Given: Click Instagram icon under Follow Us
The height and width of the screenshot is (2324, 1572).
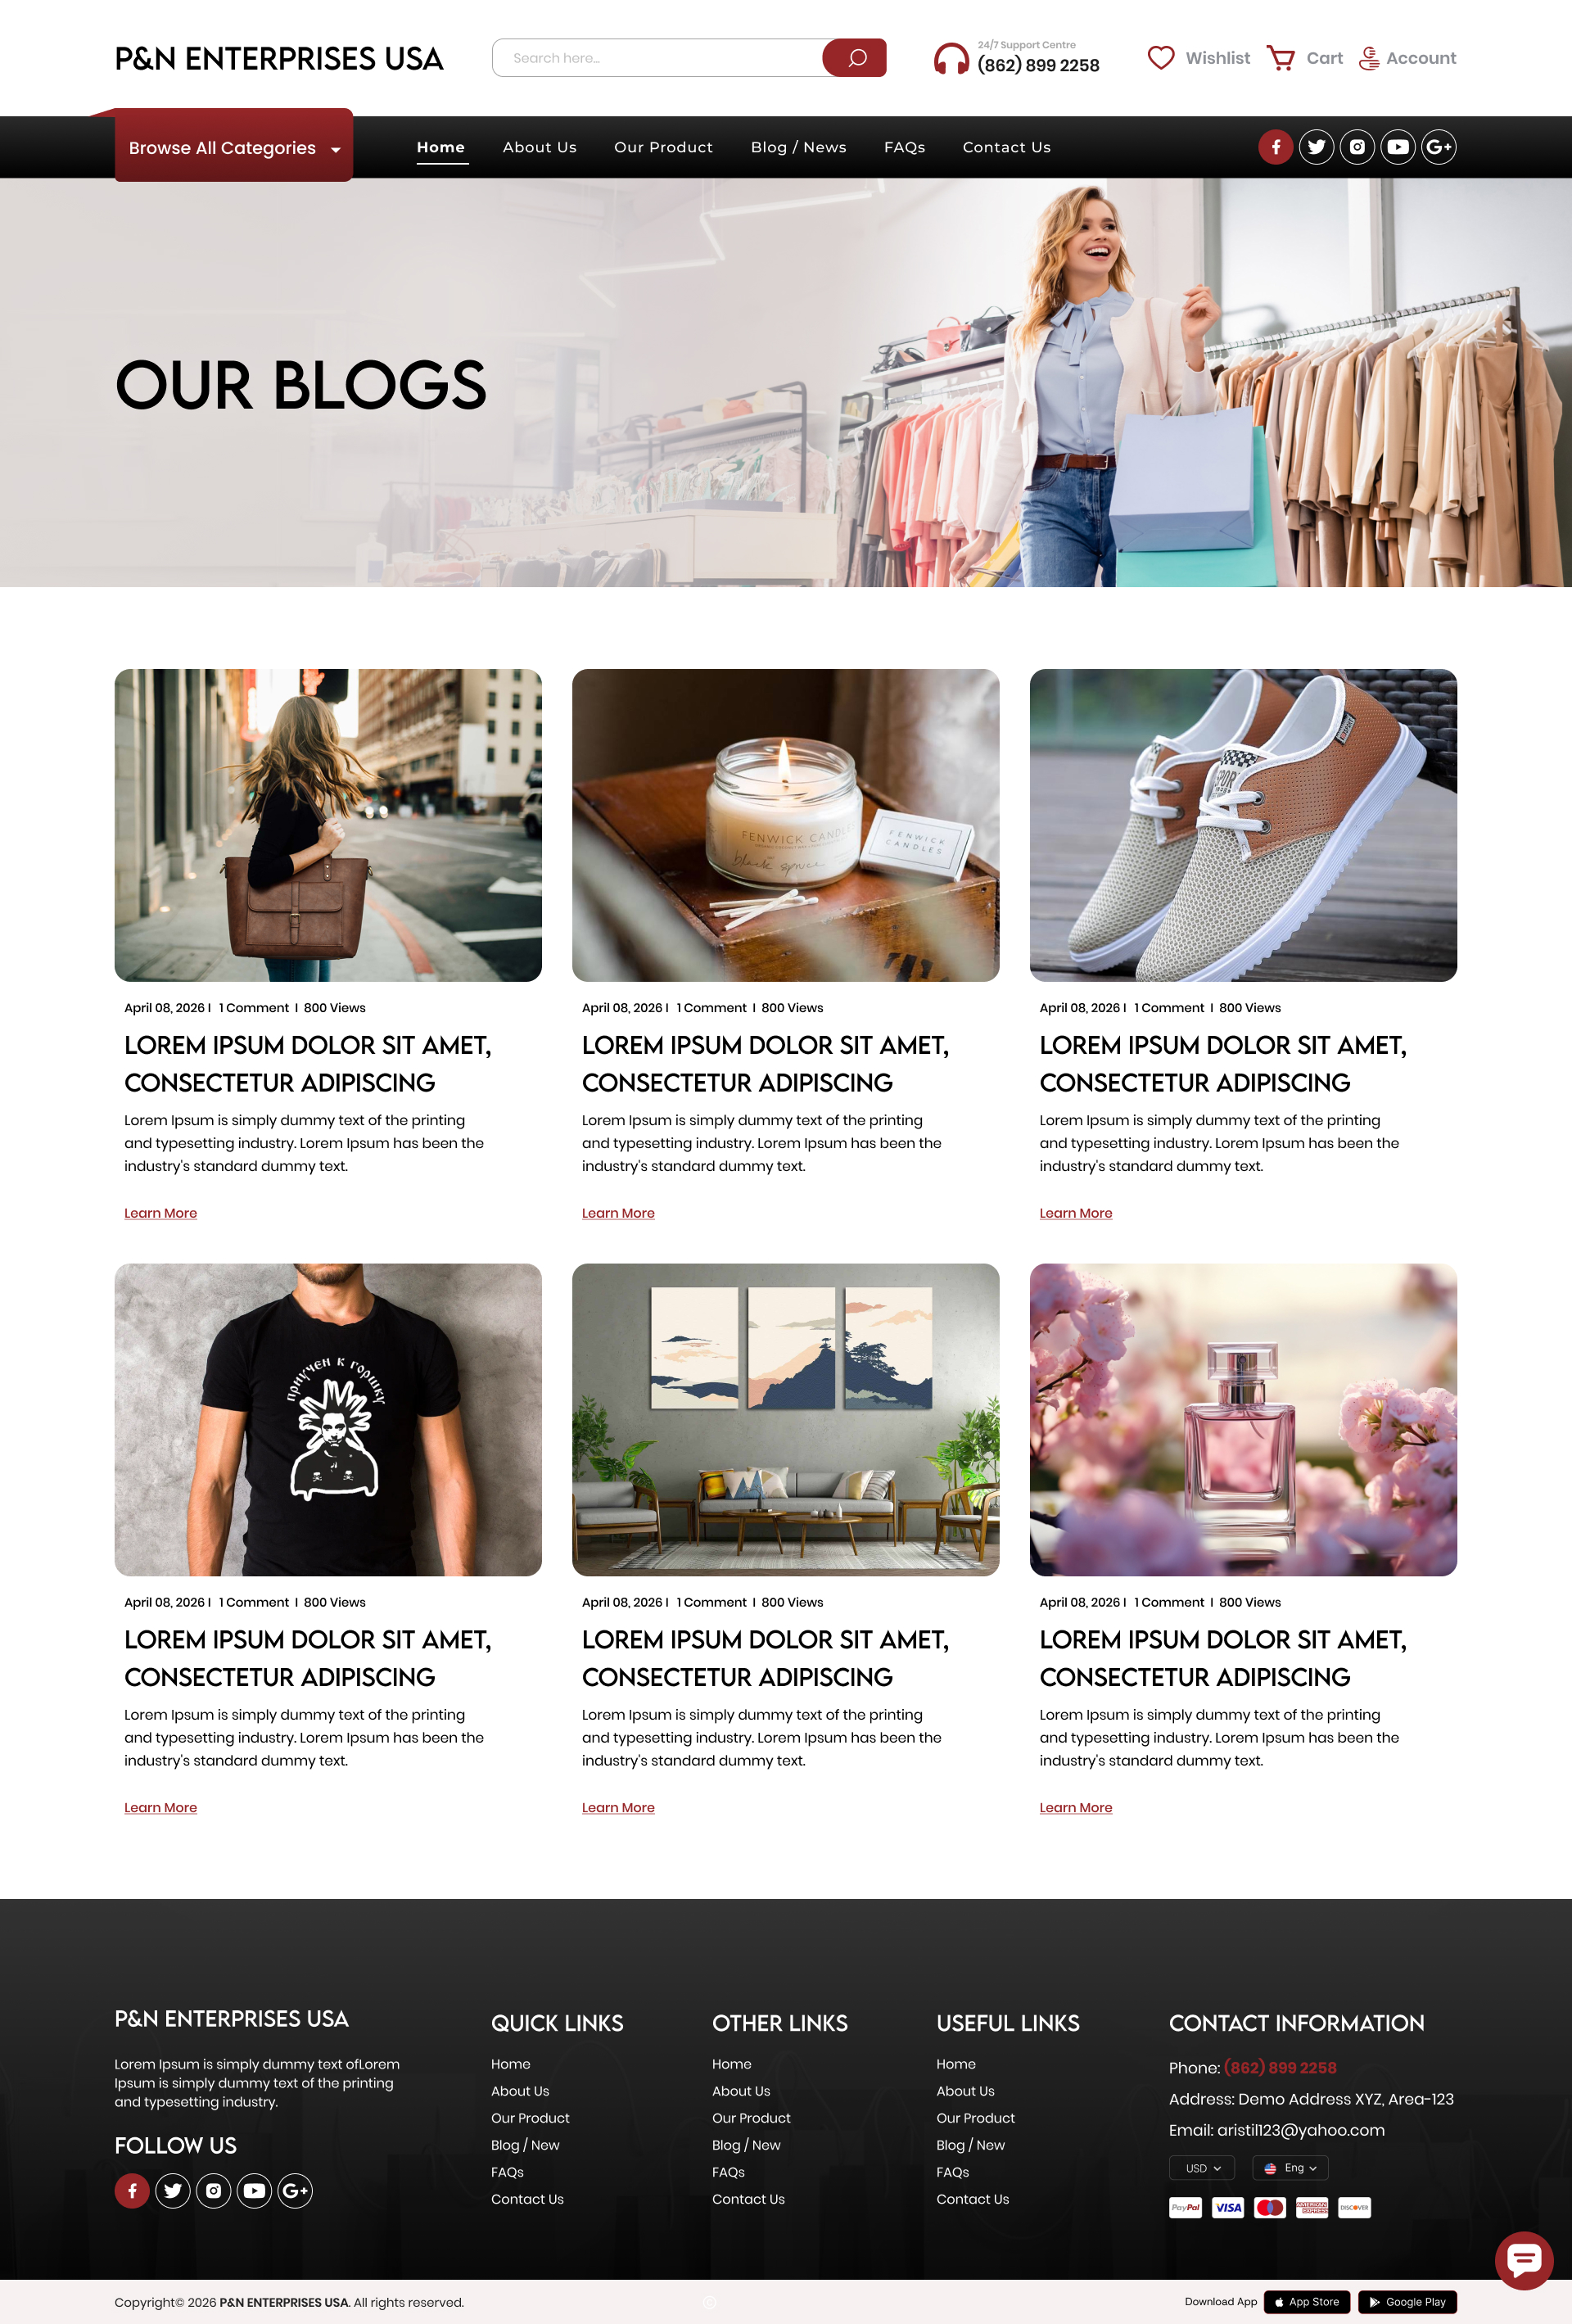Looking at the screenshot, I should coord(213,2191).
